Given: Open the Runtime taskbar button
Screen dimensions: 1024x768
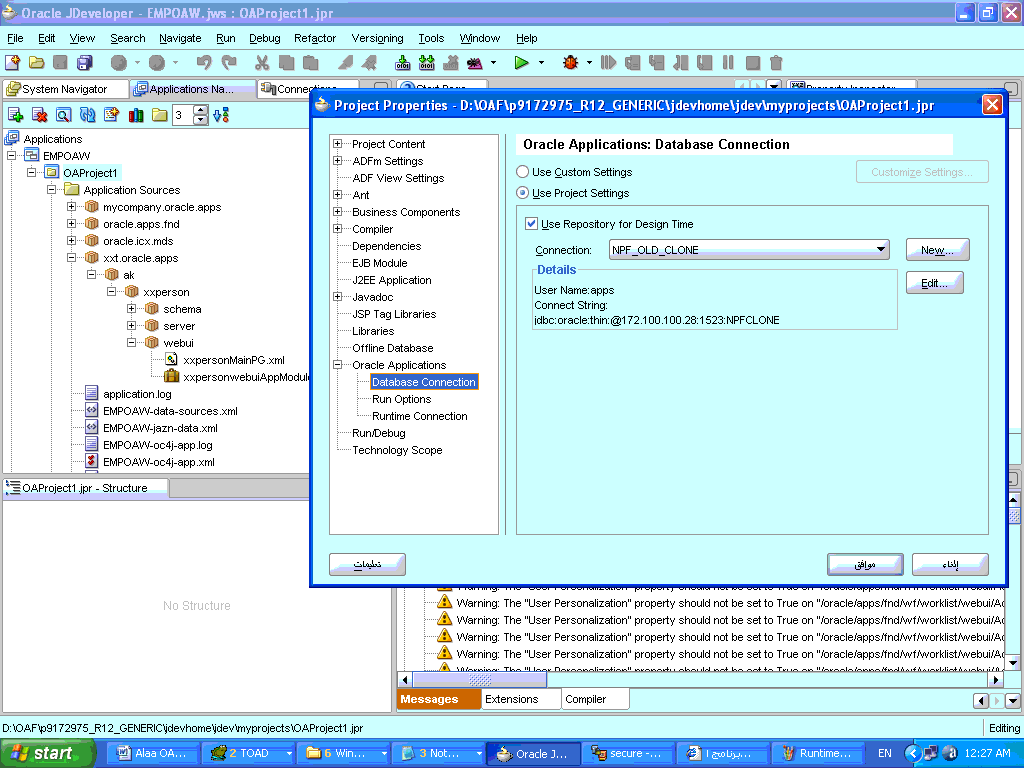Looking at the screenshot, I should coord(817,753).
